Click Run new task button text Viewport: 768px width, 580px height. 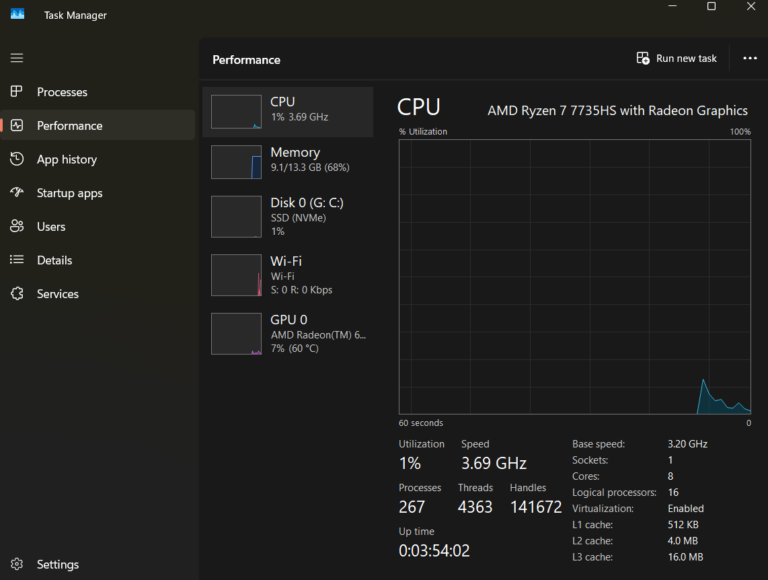coord(686,58)
